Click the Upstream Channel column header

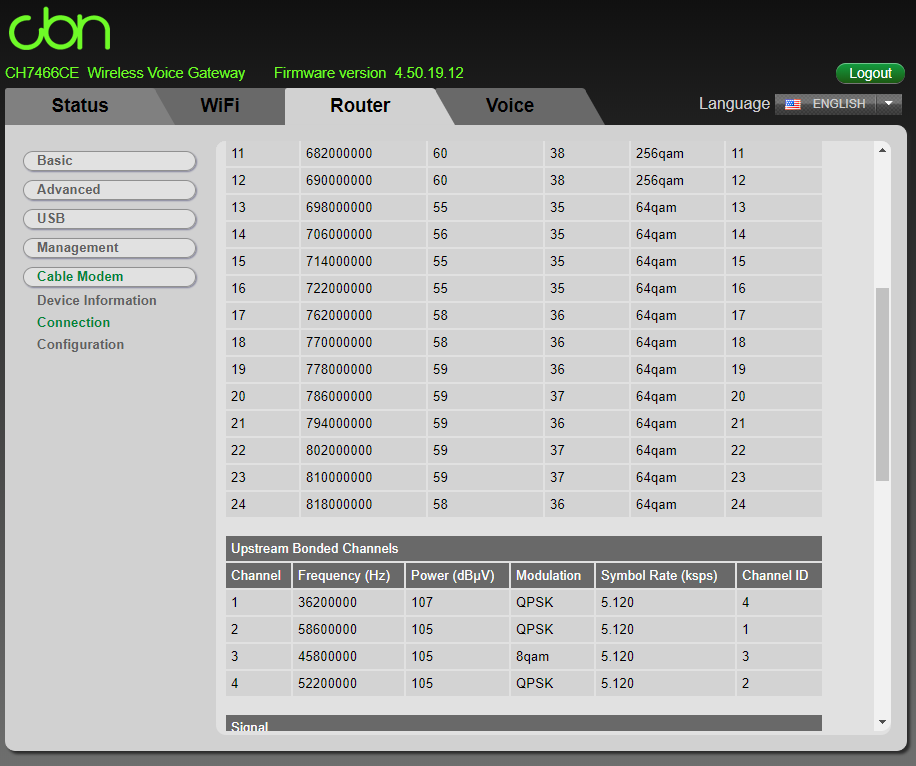pyautogui.click(x=256, y=576)
